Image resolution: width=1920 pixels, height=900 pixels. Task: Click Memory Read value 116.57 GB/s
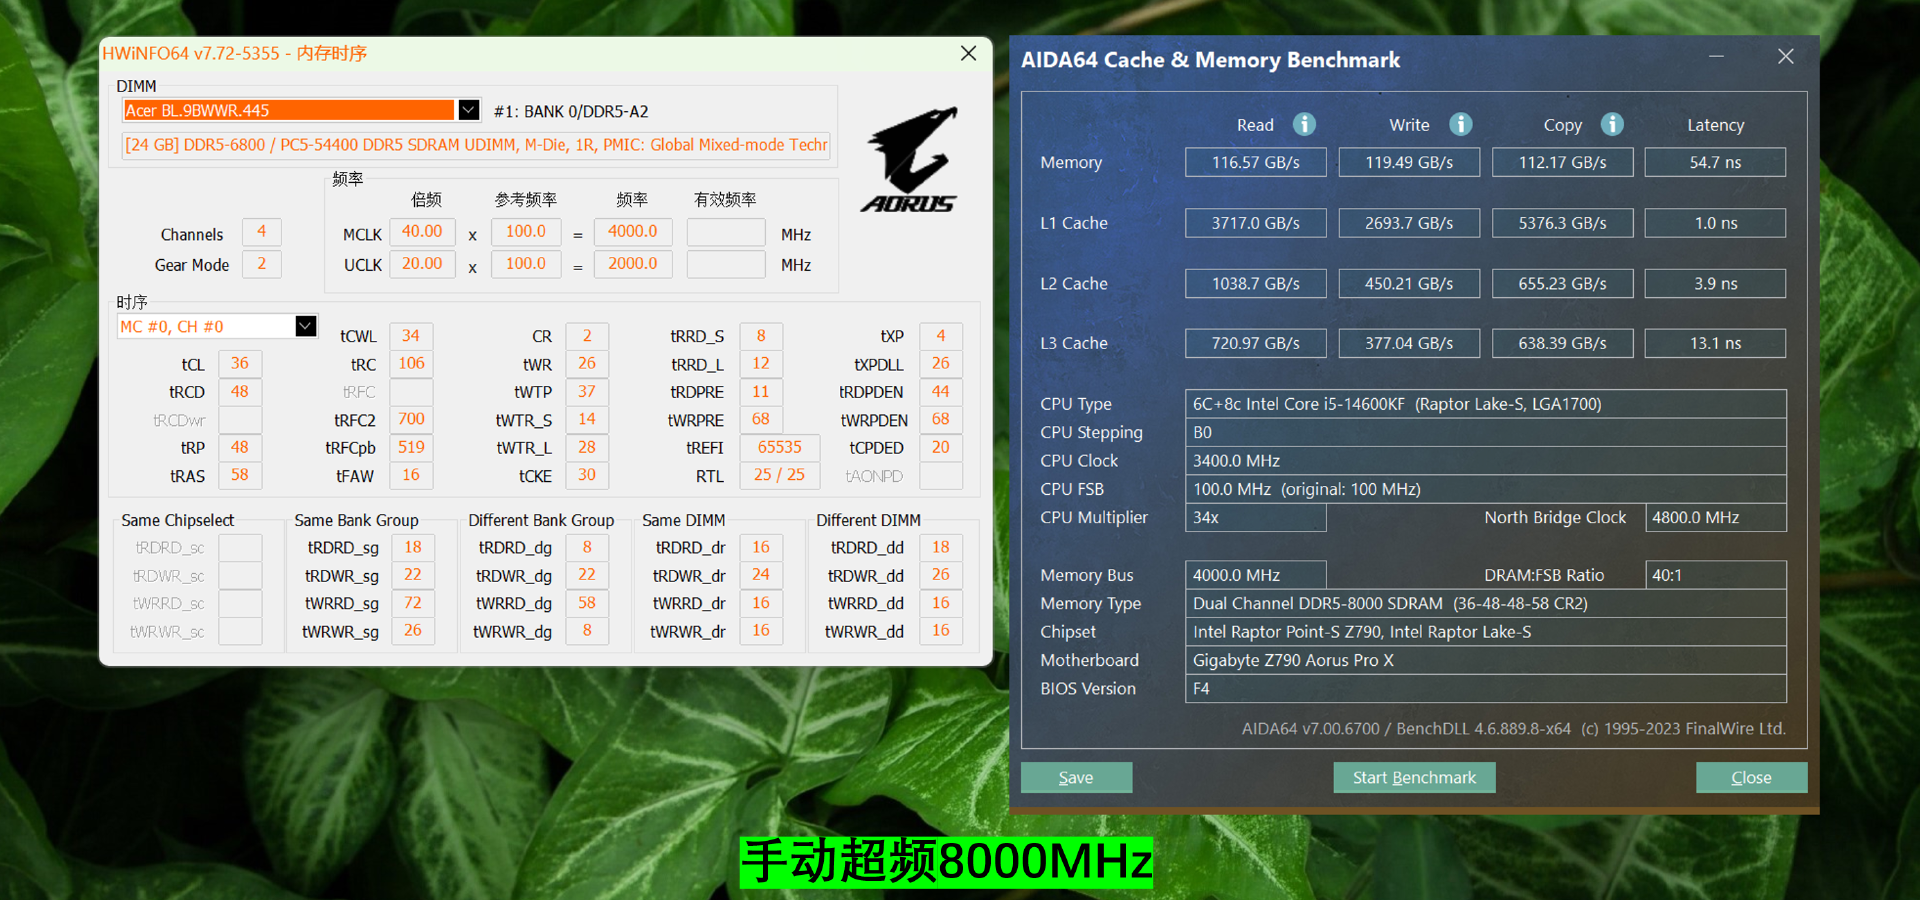(1256, 162)
